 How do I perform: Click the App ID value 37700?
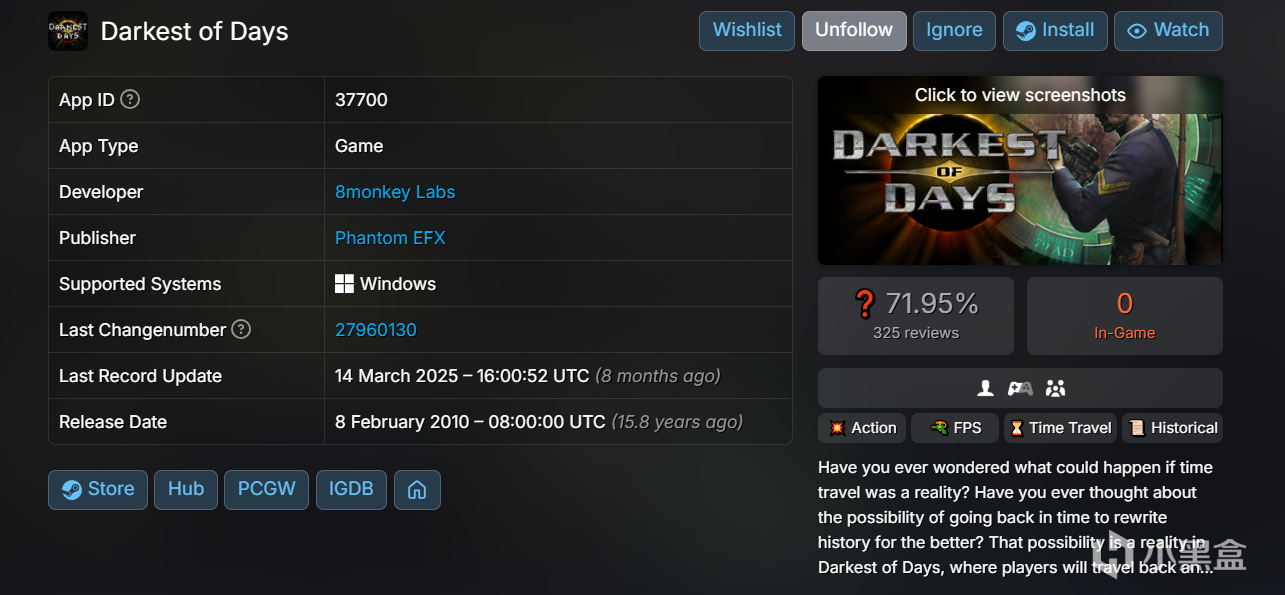[361, 100]
